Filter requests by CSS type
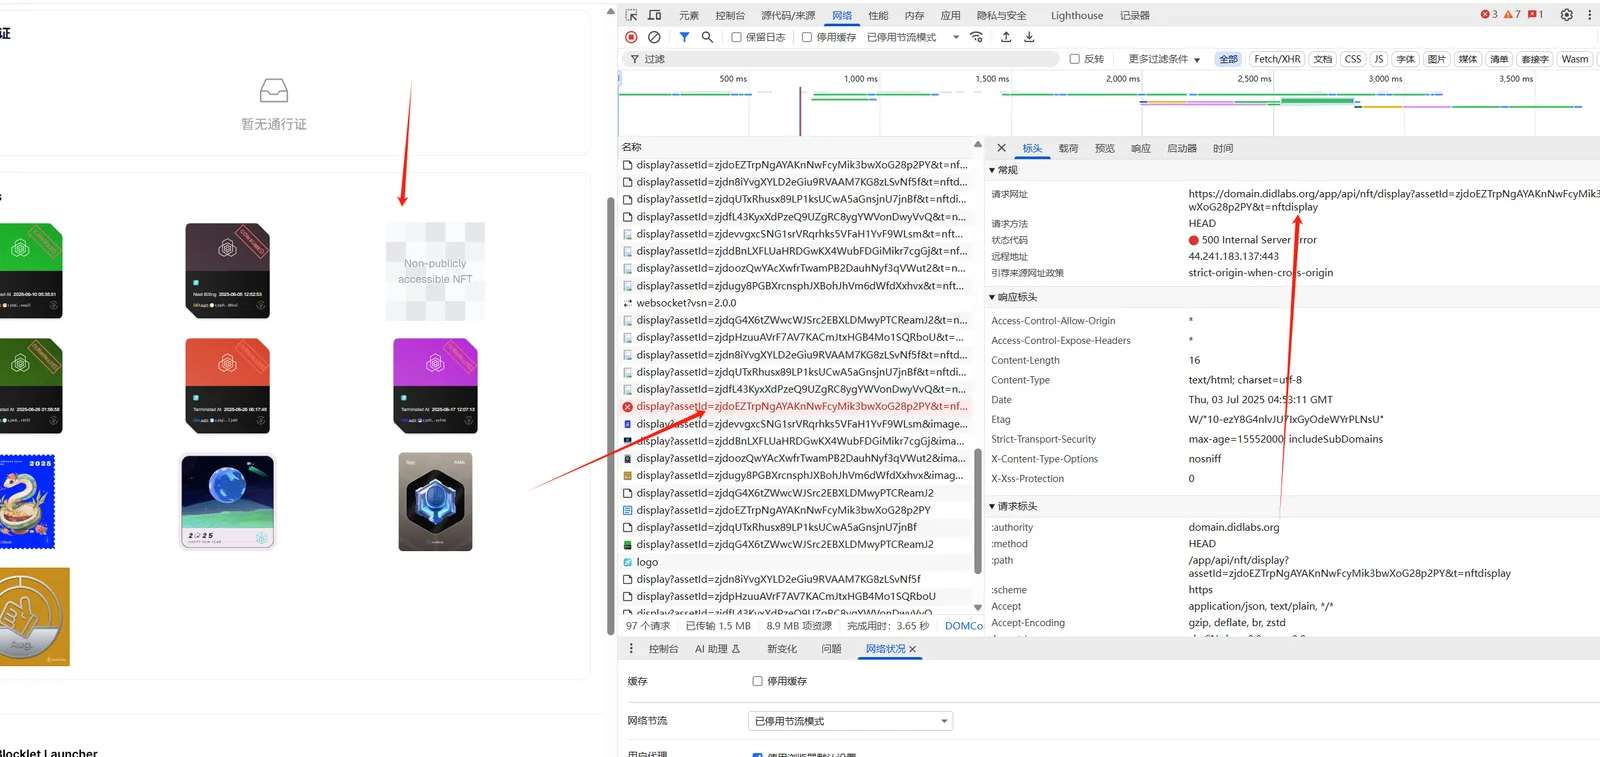1600x757 pixels. pos(1353,59)
